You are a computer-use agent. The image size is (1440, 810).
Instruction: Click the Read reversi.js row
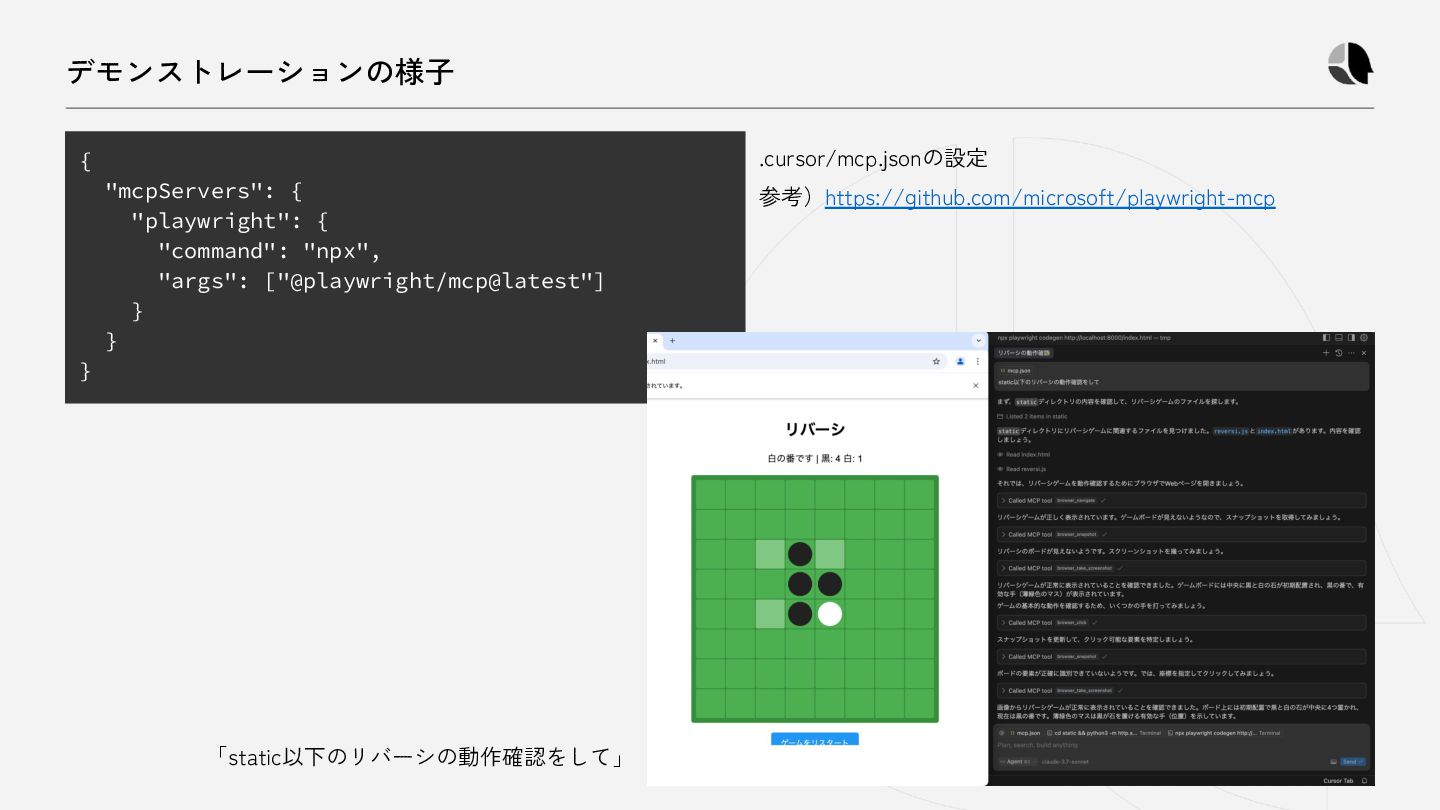tap(1022, 469)
